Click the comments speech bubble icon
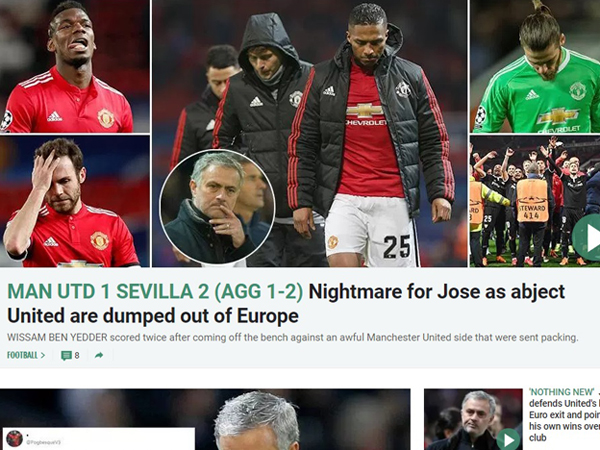Image resolution: width=600 pixels, height=450 pixels. [x=66, y=355]
